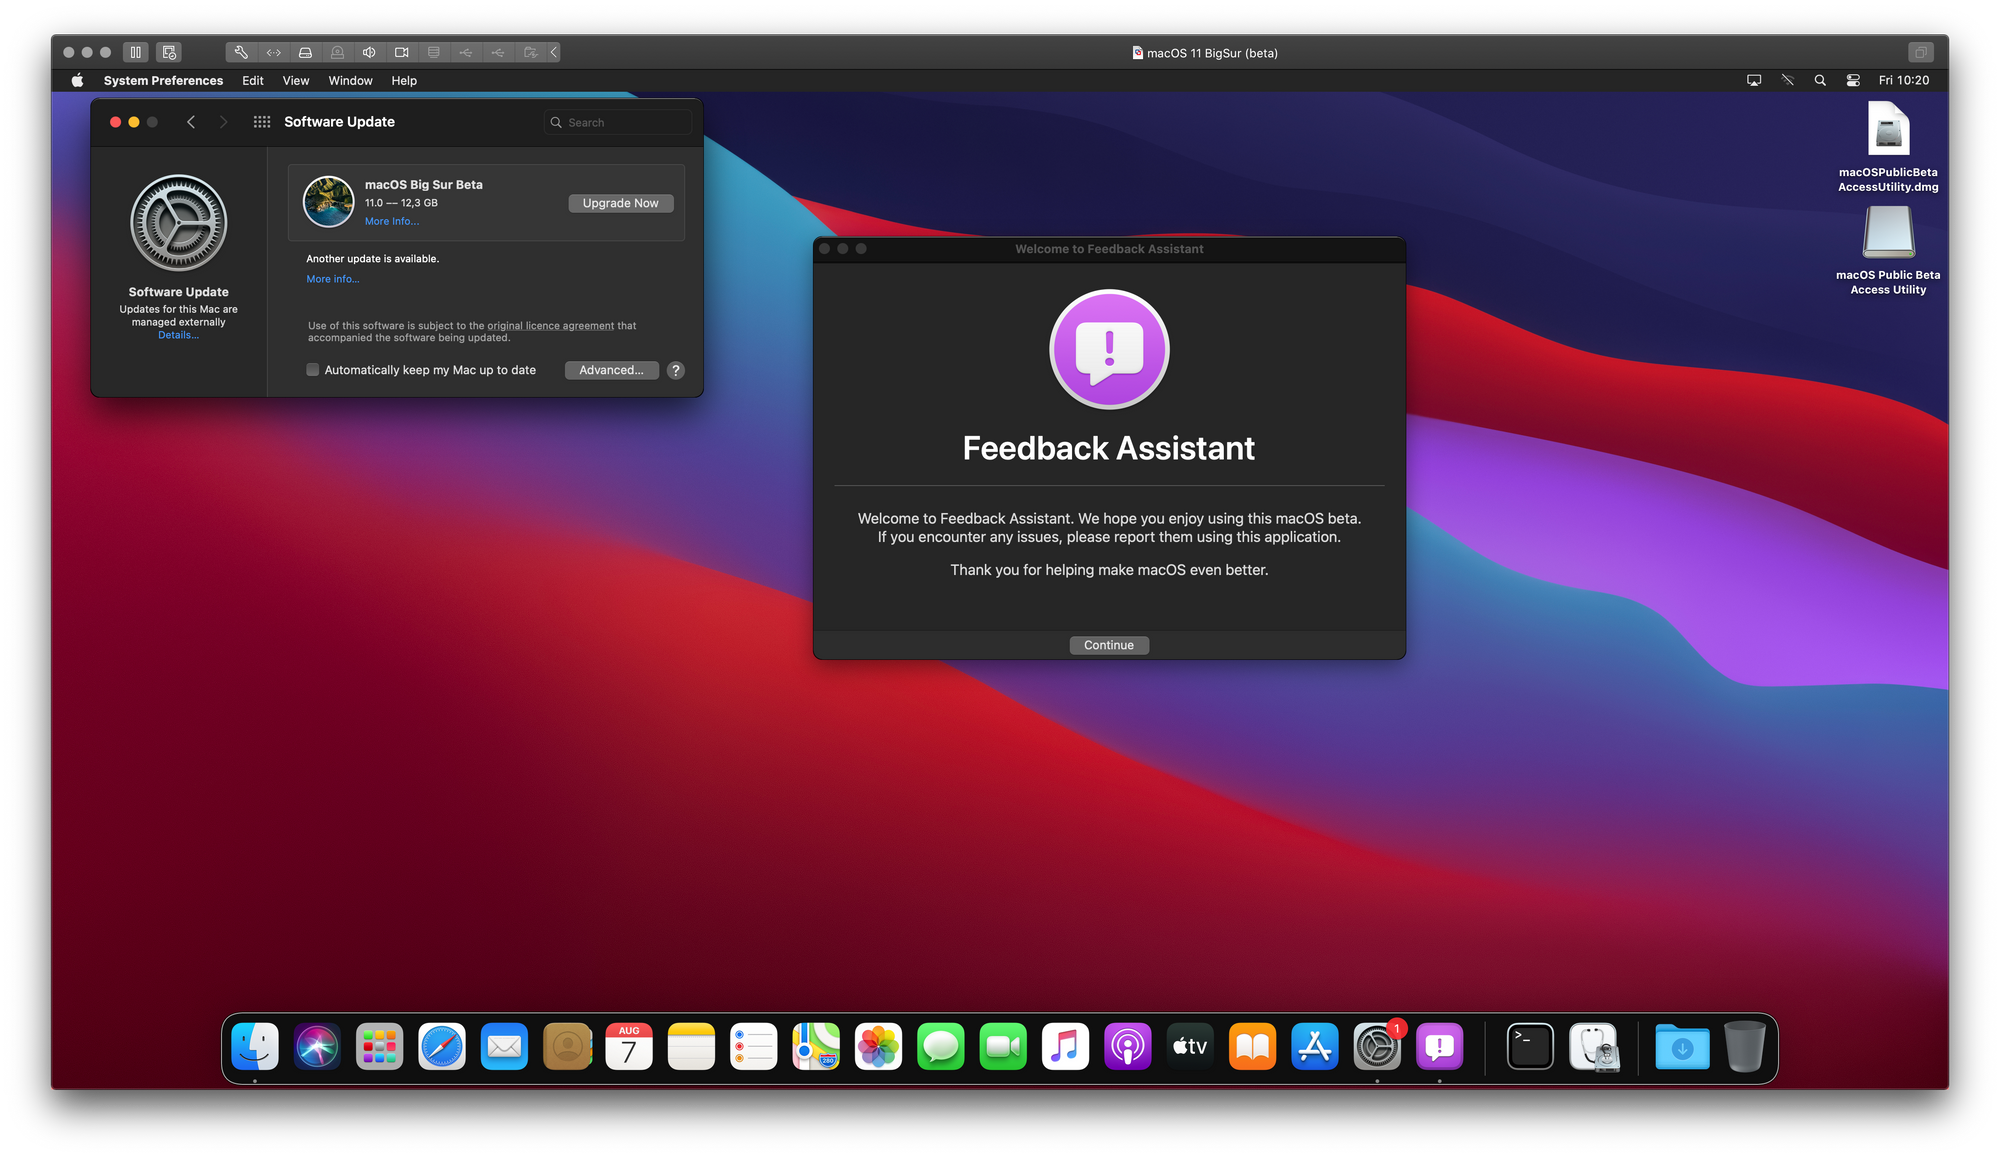
Task: Open Messages from the Dock
Action: click(x=941, y=1047)
